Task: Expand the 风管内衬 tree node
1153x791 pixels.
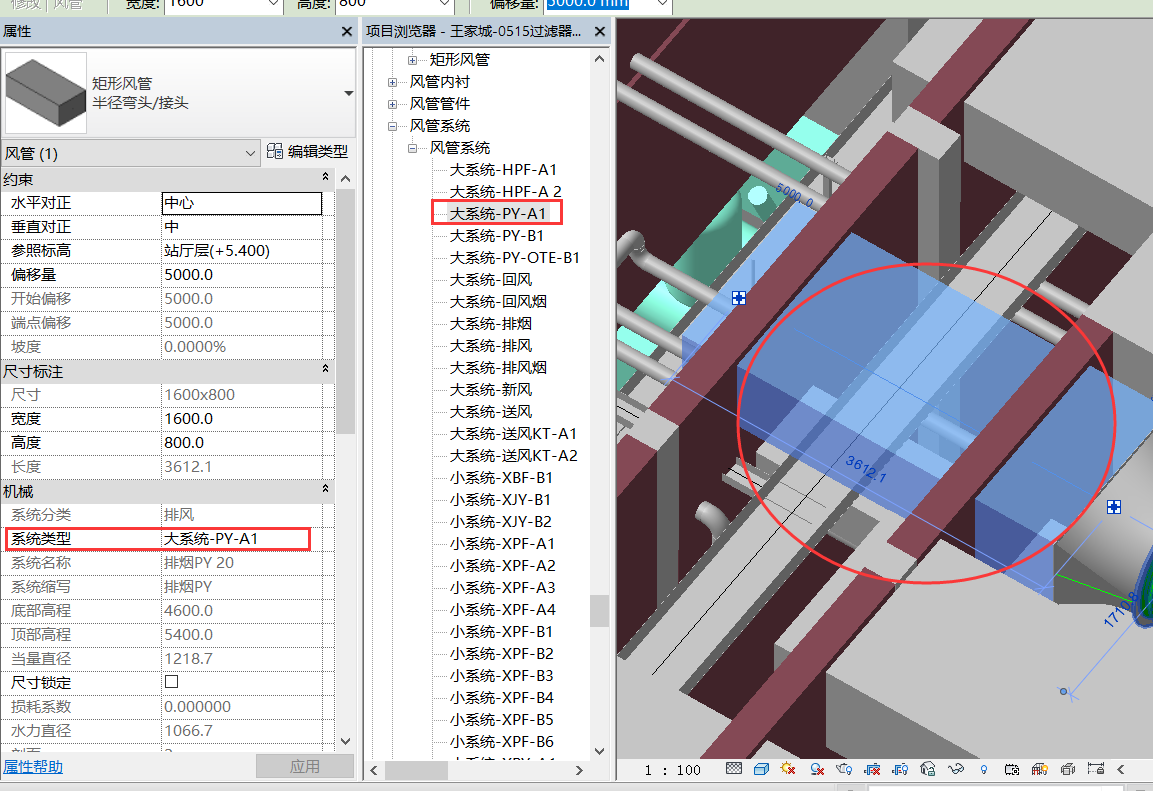Action: [393, 82]
